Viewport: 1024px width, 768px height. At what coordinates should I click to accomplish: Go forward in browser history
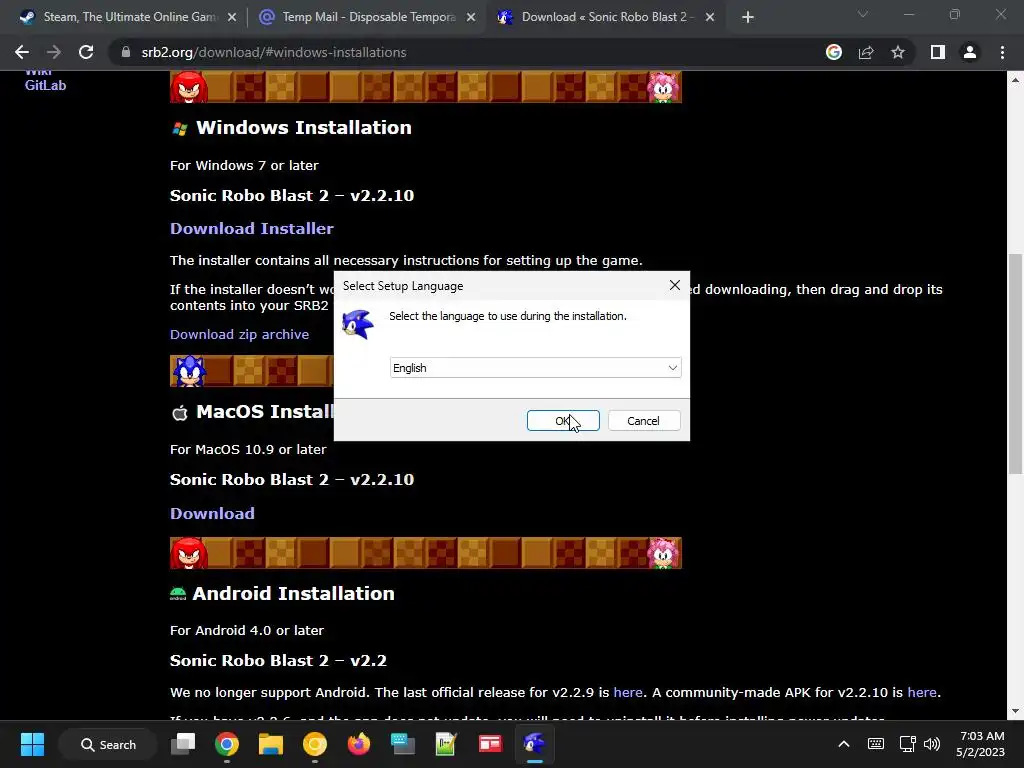coord(54,52)
